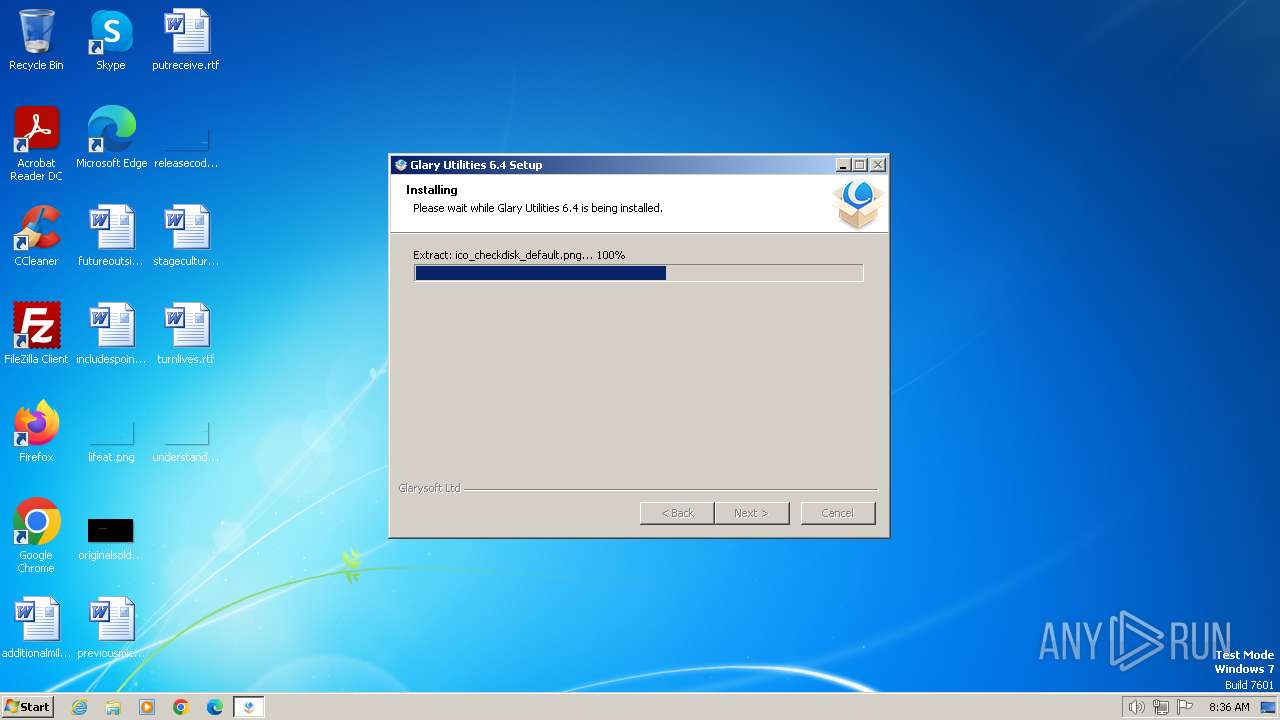Image resolution: width=1280 pixels, height=720 pixels.
Task: Select the additionalmil... document icon
Action: tap(36, 628)
